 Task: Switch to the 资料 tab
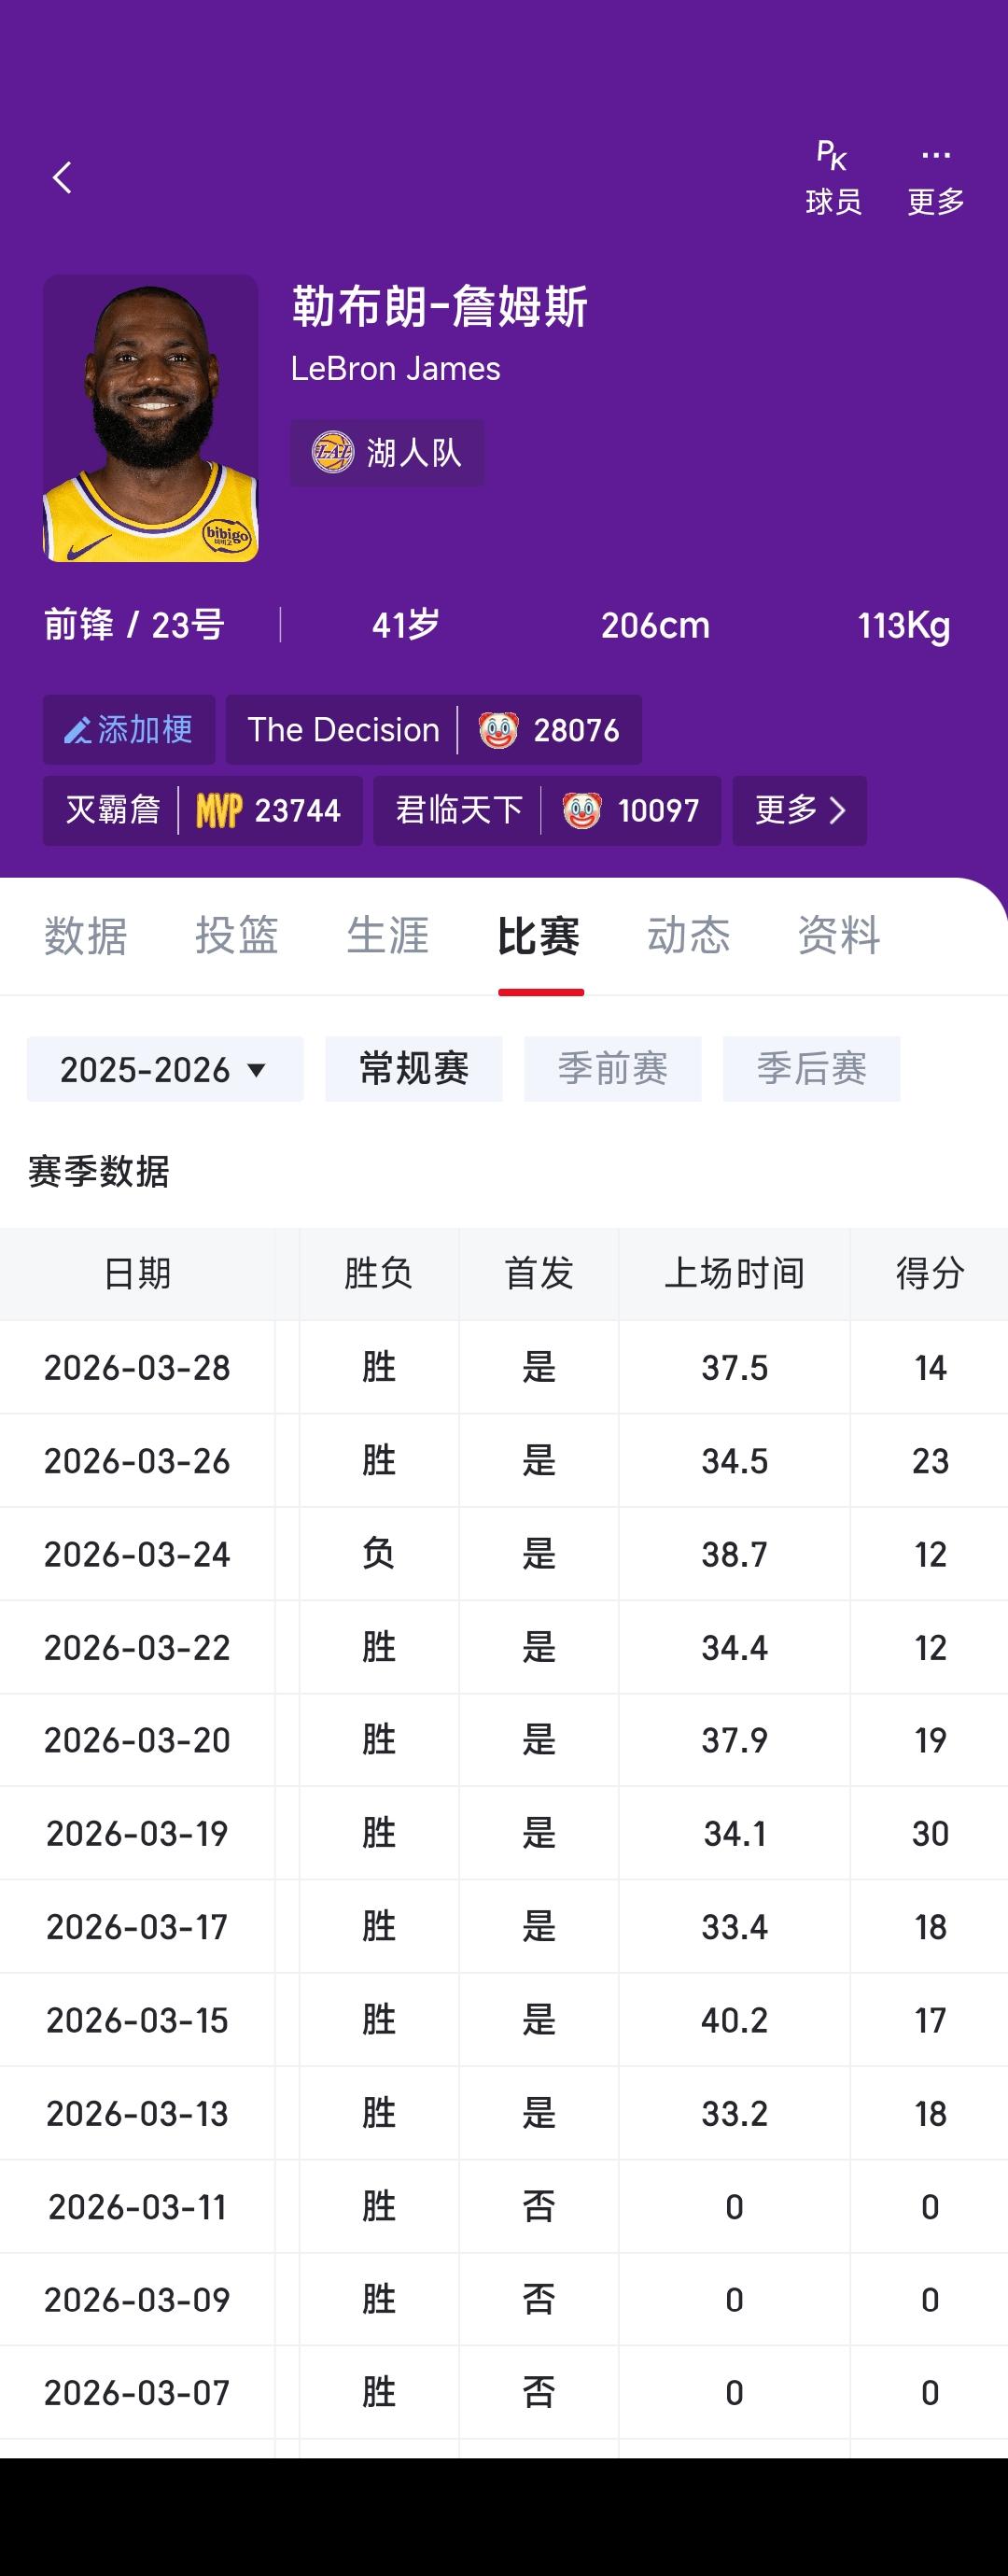(x=839, y=936)
